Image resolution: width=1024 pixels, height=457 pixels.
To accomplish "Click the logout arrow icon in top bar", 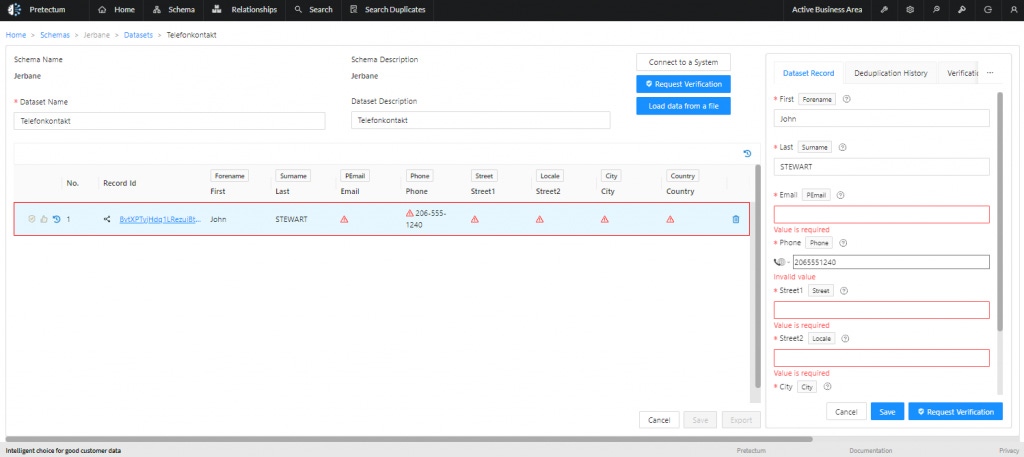I will (987, 10).
